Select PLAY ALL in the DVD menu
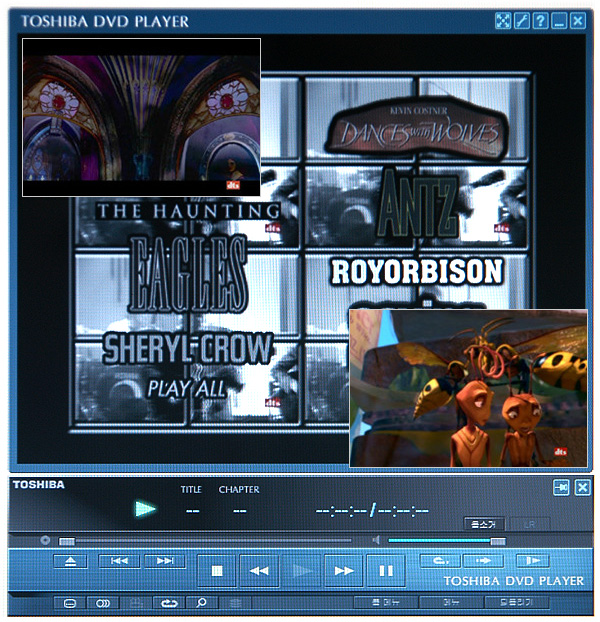Image resolution: width=600 pixels, height=622 pixels. tap(186, 388)
